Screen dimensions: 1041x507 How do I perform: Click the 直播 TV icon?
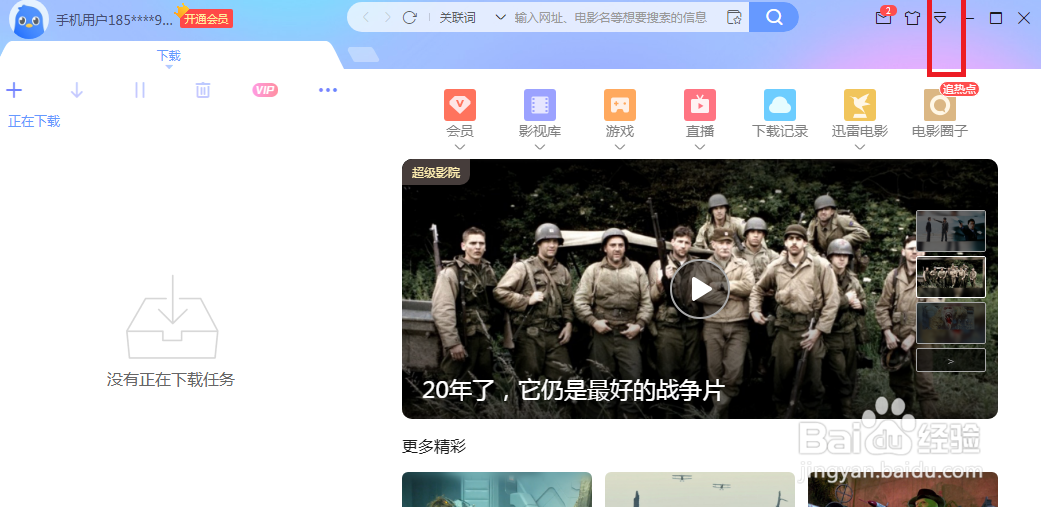[x=700, y=105]
